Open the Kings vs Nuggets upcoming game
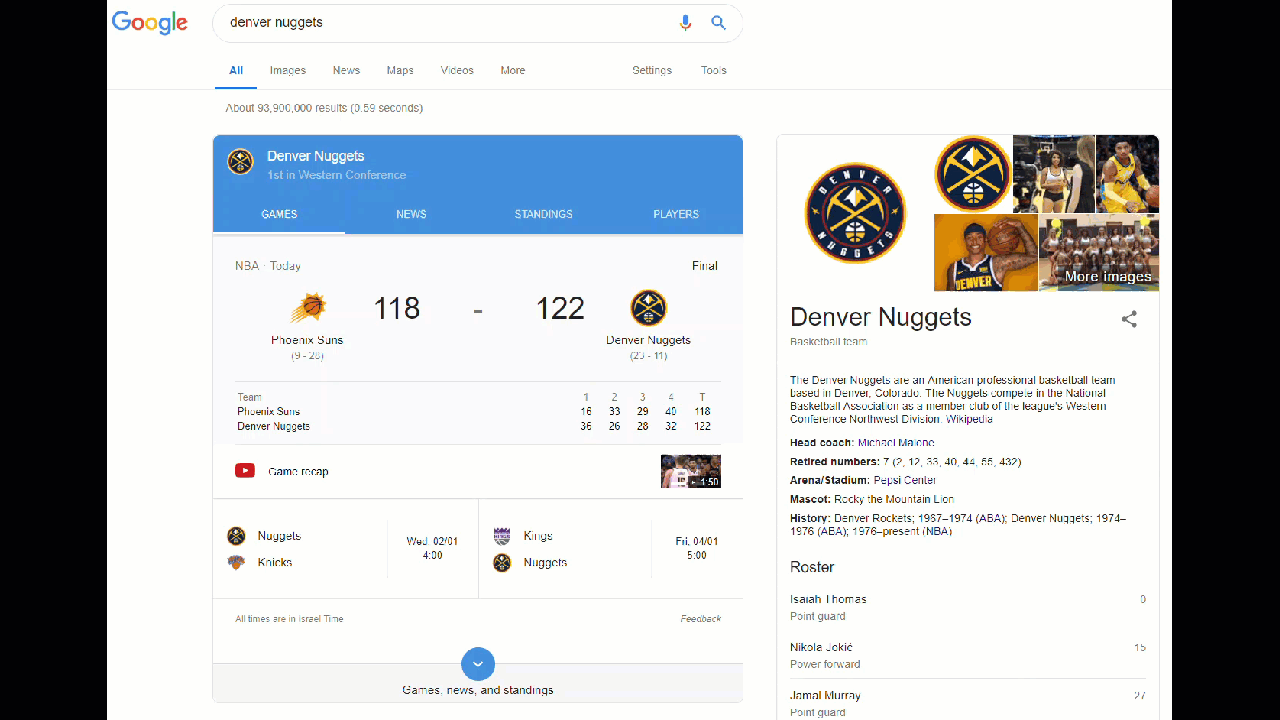The image size is (1280, 720). coord(611,549)
